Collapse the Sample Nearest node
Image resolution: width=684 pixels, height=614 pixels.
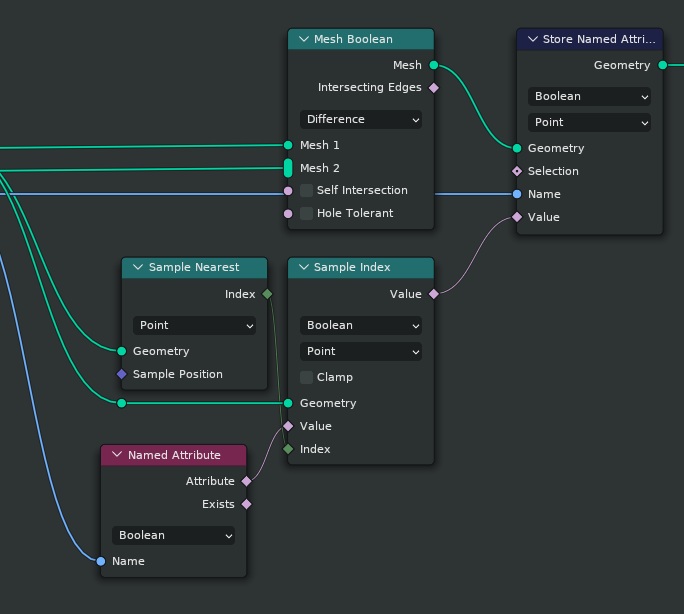(138, 267)
